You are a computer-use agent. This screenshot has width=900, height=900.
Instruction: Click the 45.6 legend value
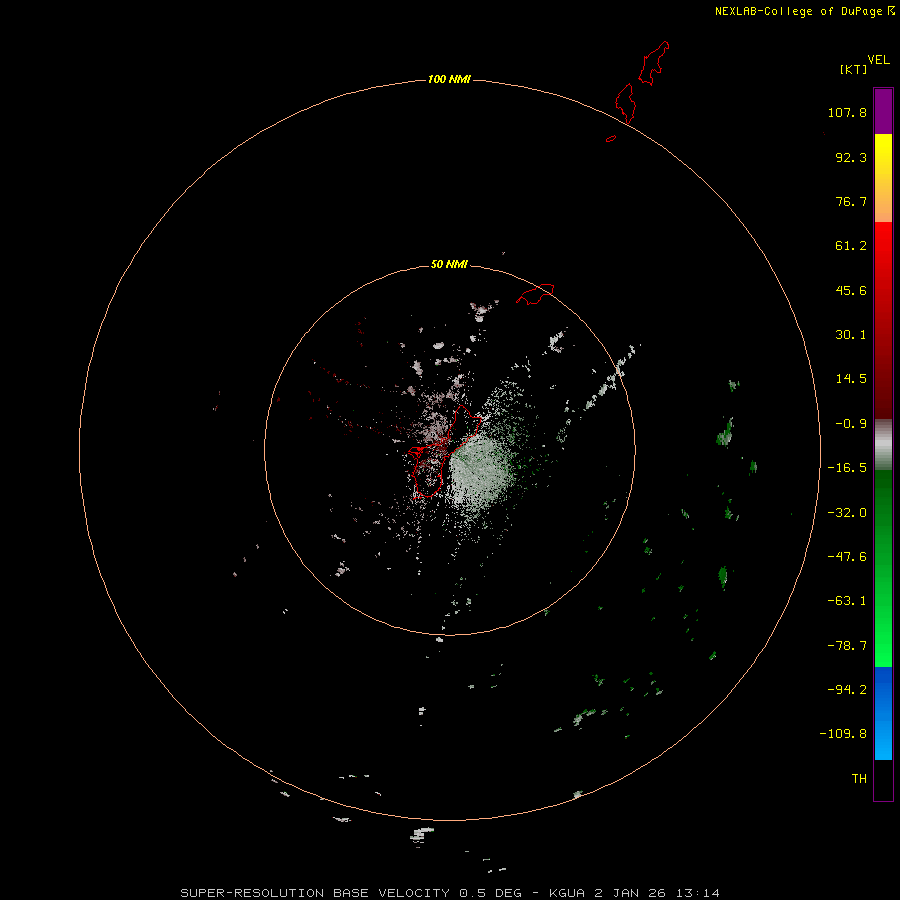(851, 290)
